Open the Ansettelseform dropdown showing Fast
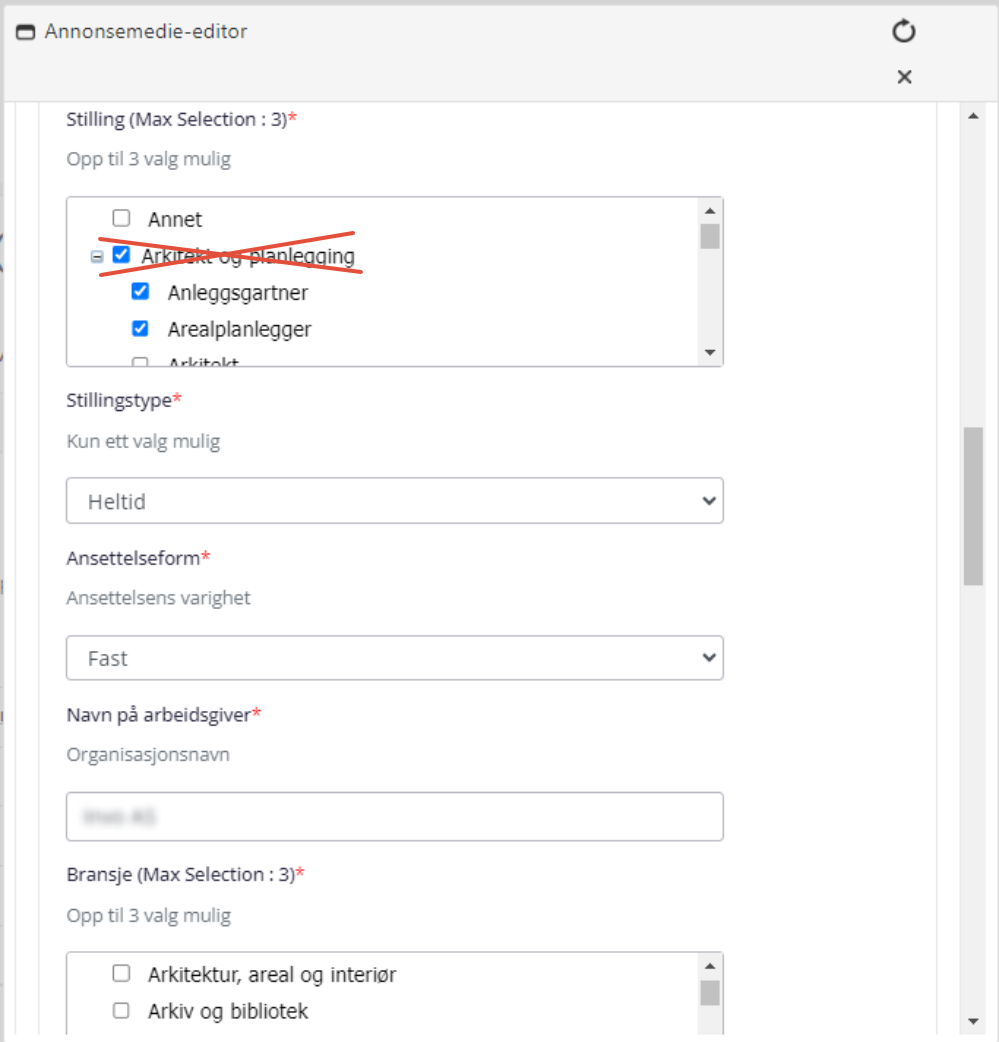Image resolution: width=999 pixels, height=1042 pixels. point(395,658)
